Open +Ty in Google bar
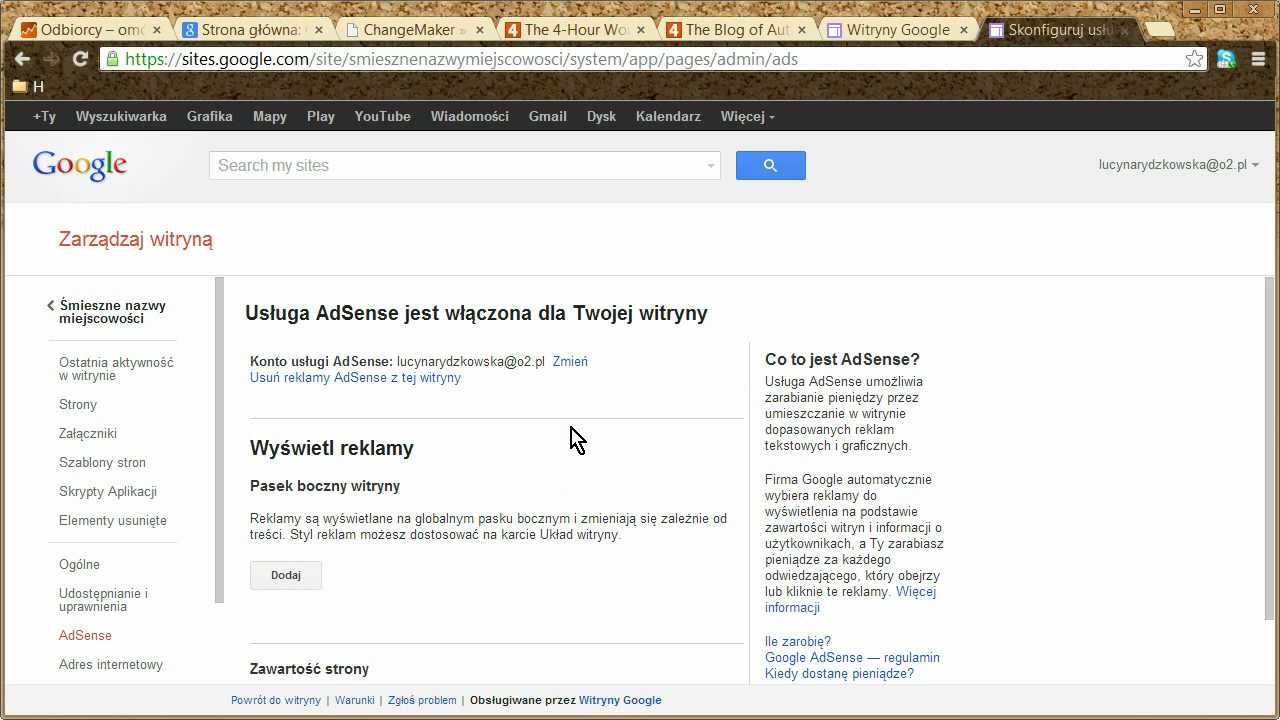 coord(44,116)
